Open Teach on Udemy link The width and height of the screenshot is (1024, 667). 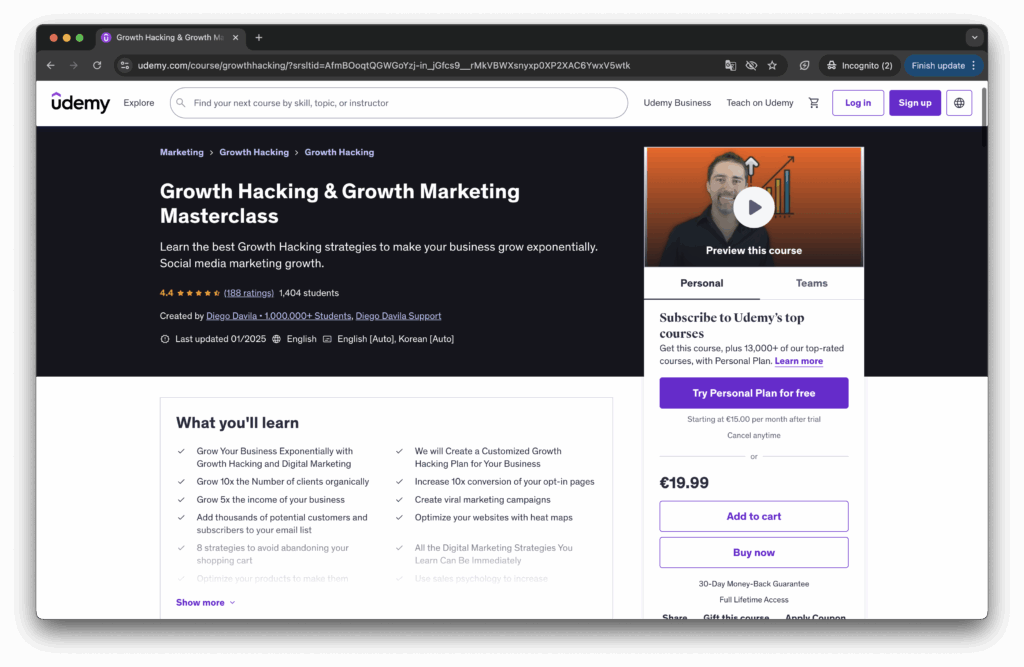pos(760,103)
